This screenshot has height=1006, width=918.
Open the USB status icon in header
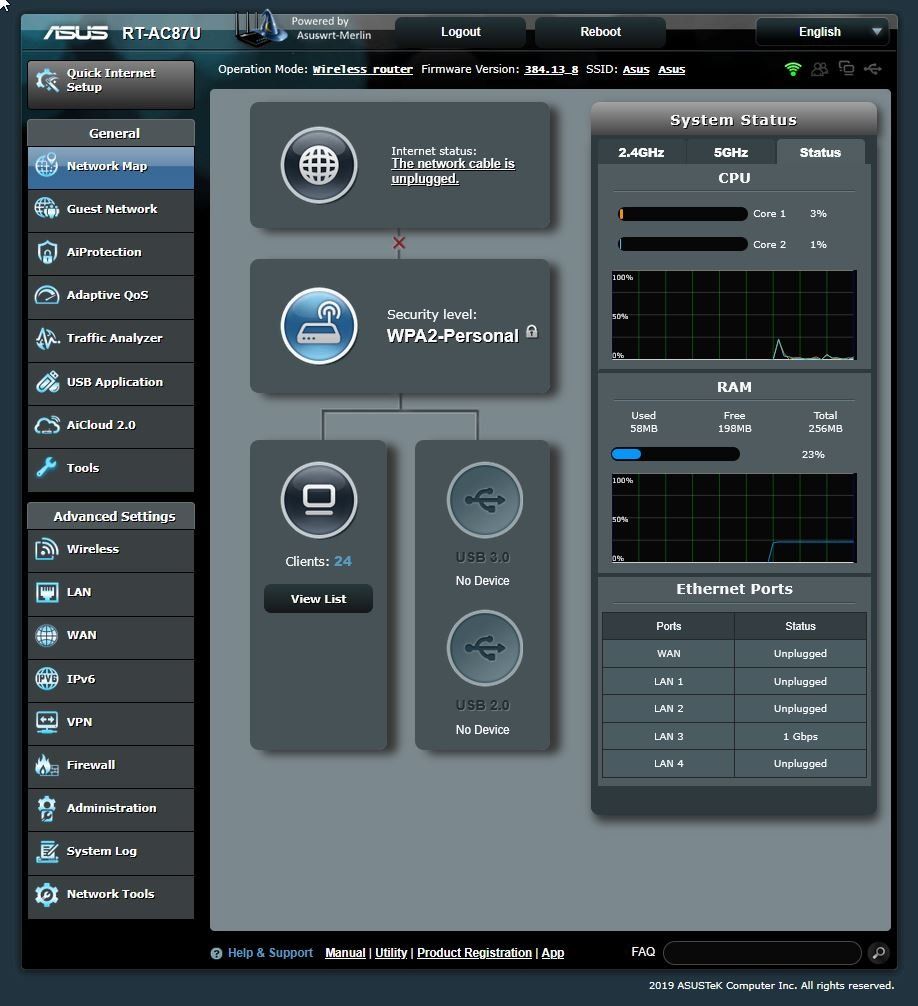(873, 69)
